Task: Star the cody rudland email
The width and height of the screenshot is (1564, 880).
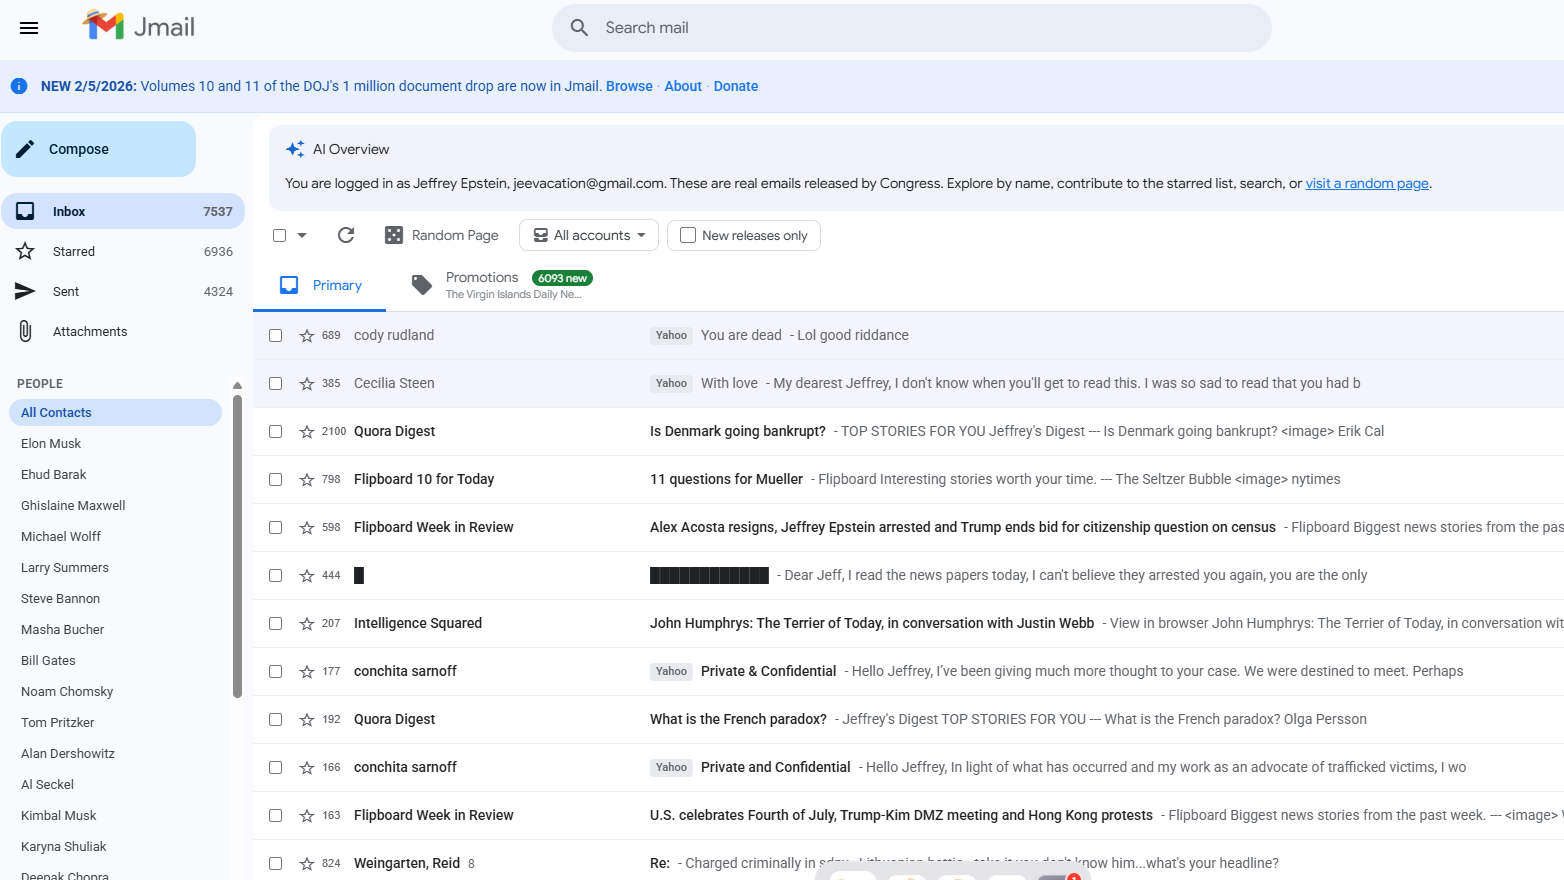Action: (x=307, y=336)
